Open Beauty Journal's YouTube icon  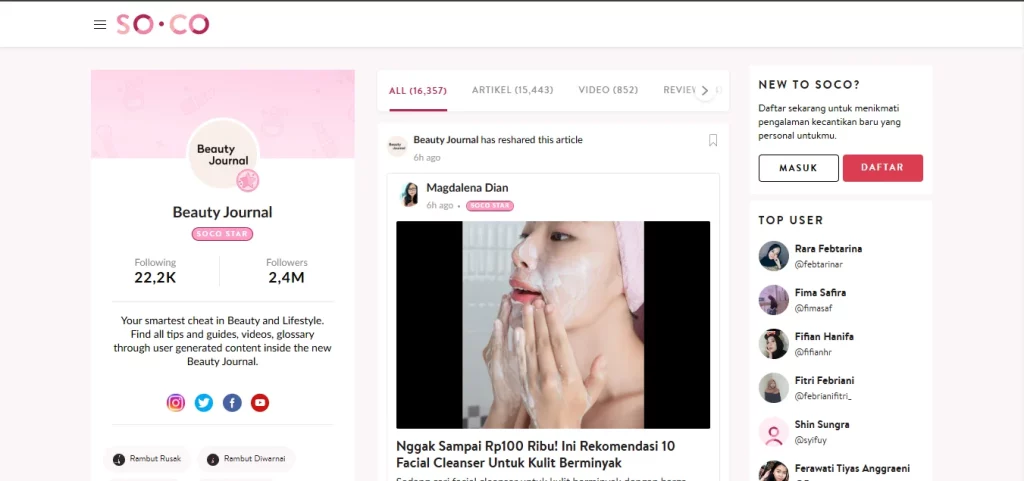pos(260,403)
